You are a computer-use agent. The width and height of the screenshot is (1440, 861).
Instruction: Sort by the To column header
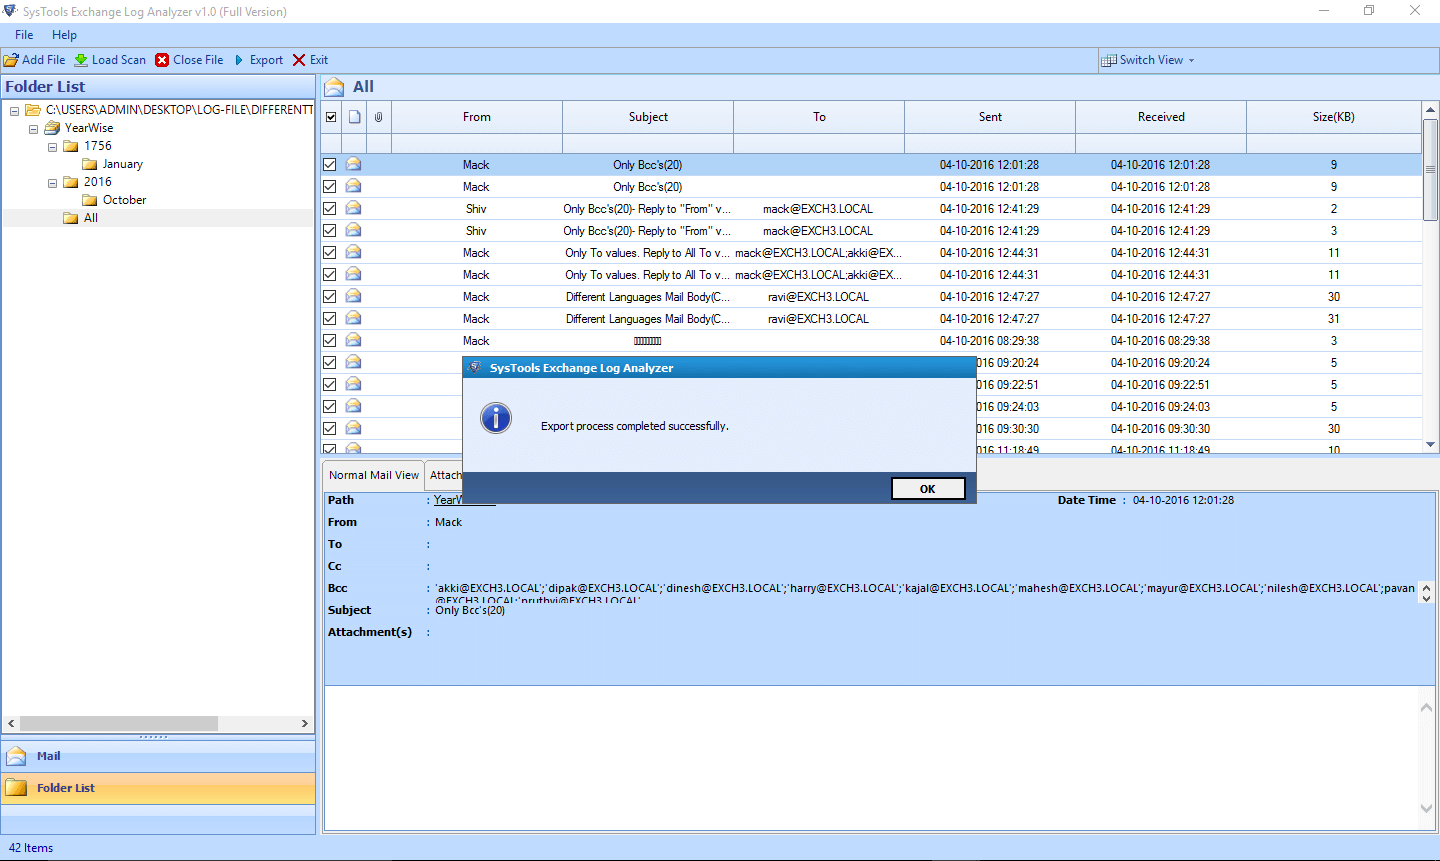(819, 117)
